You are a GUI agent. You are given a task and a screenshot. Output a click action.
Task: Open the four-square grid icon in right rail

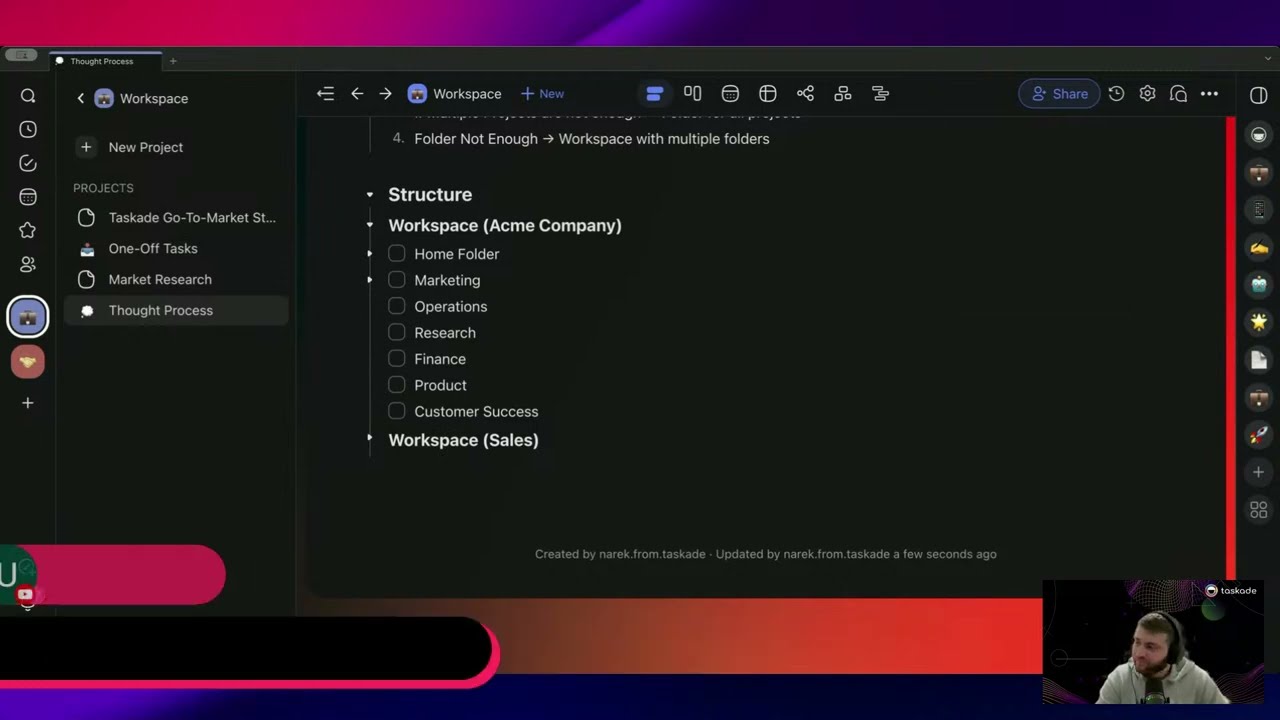[x=1259, y=510]
